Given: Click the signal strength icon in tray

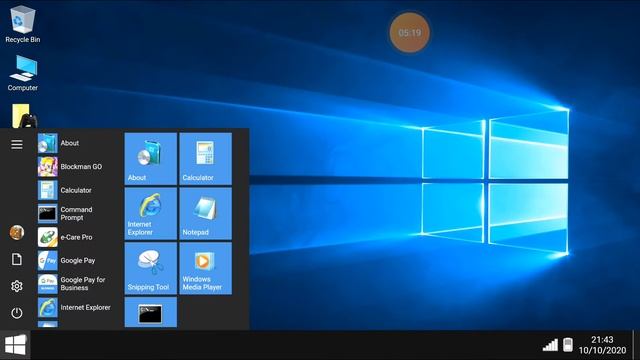Looking at the screenshot, I should 550,345.
